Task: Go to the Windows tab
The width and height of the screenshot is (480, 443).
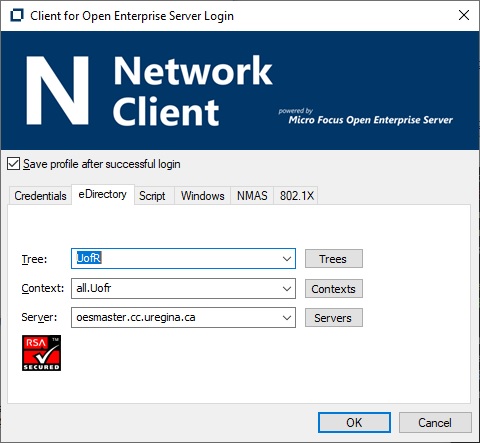Action: (202, 196)
